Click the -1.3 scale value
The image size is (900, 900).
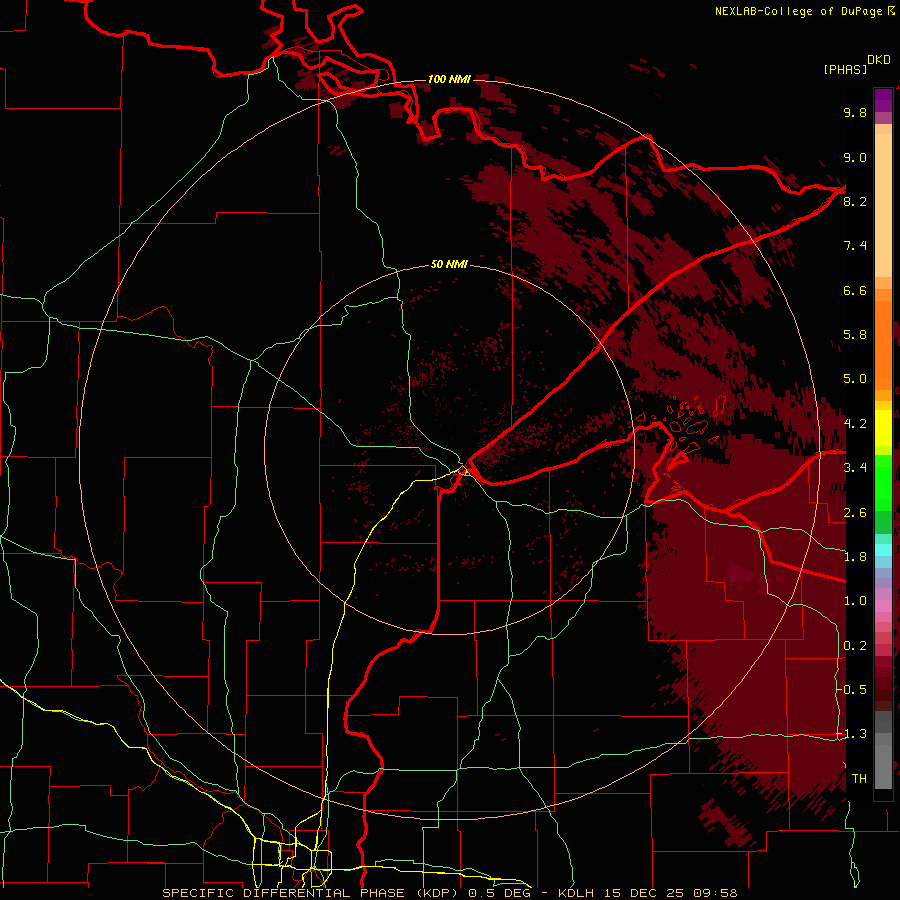click(x=852, y=734)
